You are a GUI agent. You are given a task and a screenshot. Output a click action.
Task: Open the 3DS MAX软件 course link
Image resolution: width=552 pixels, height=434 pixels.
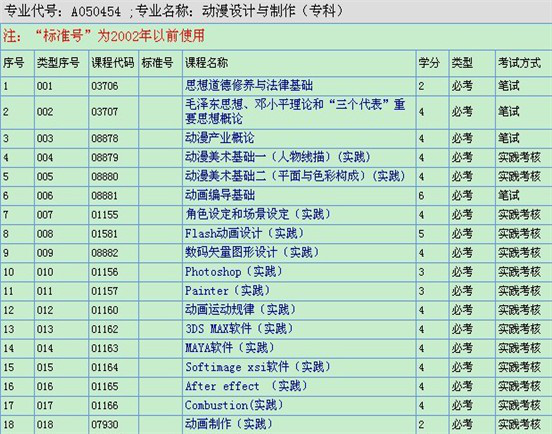[x=239, y=328]
